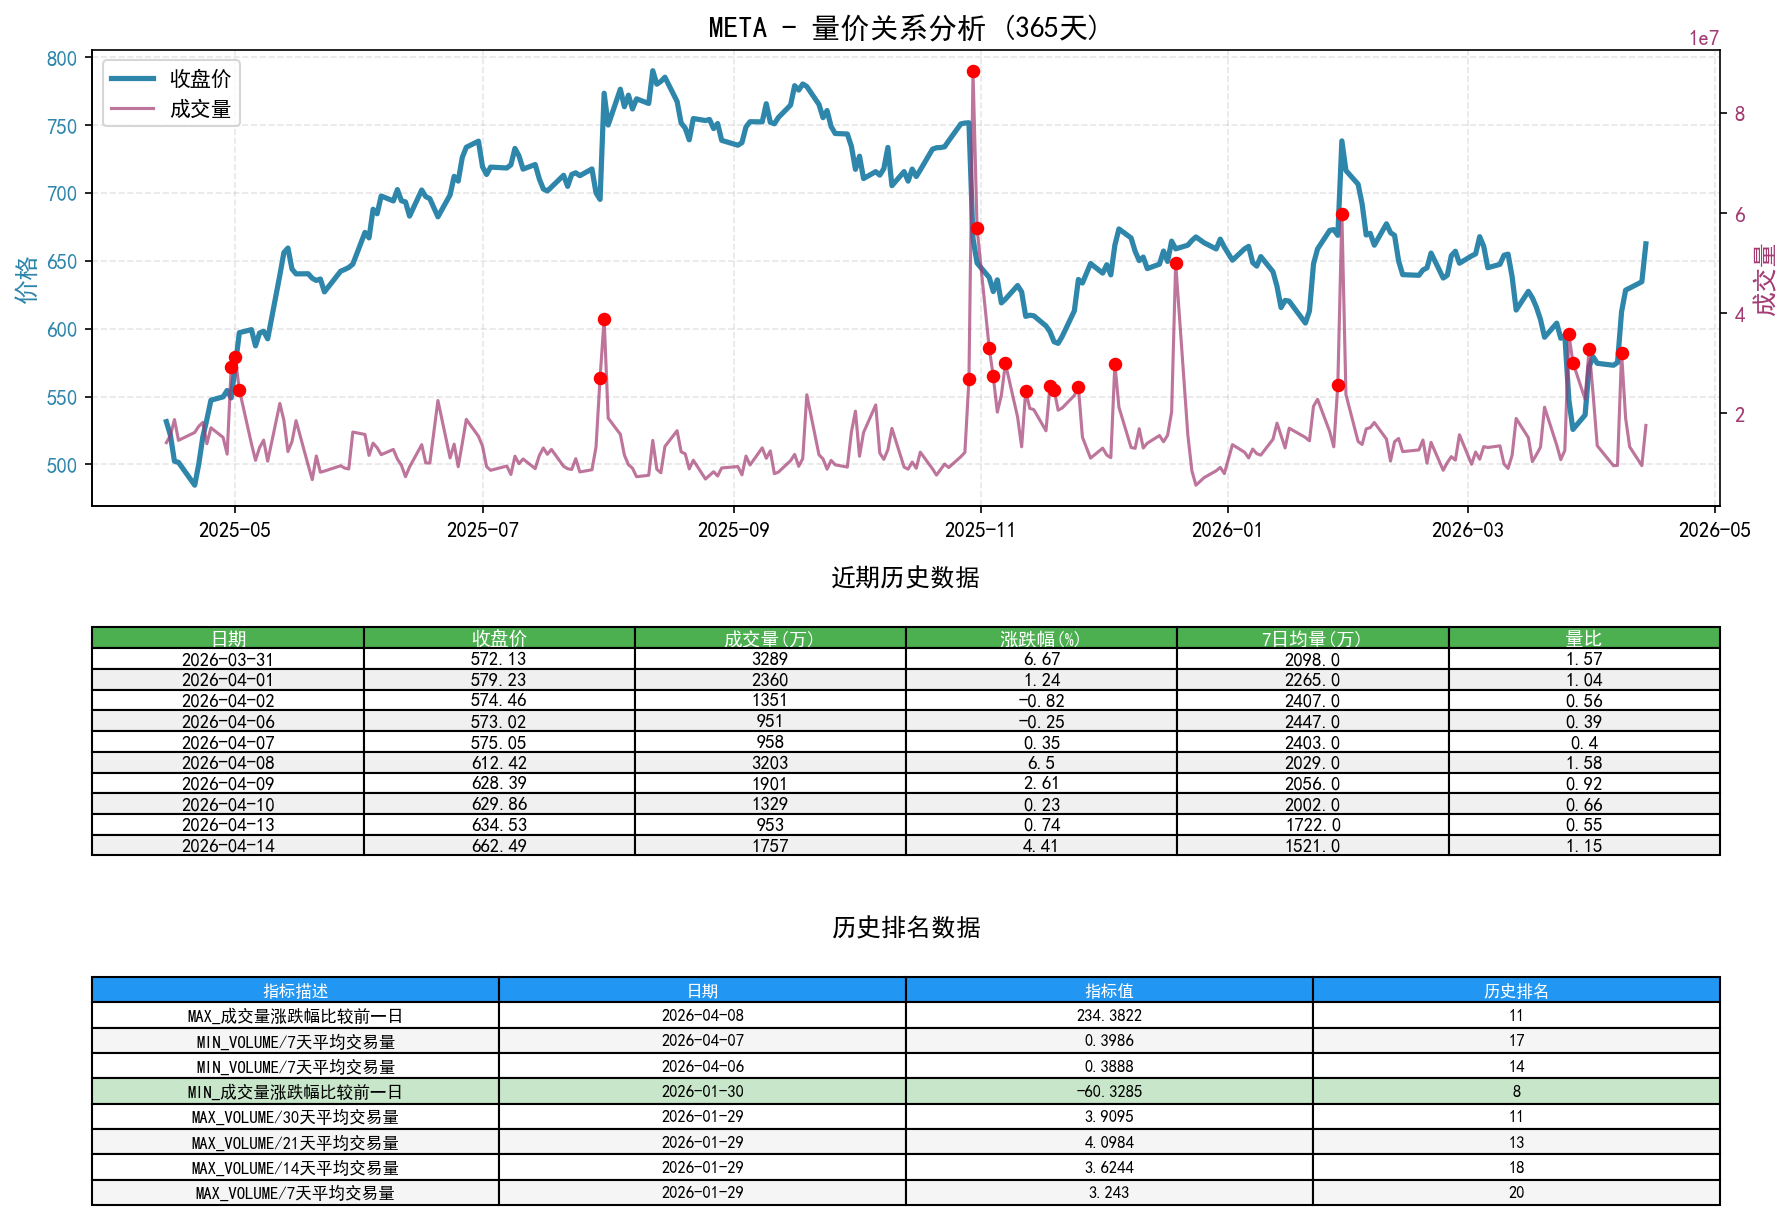1791x1220 pixels.
Task: Select the date cell 2026-04-09
Action: coord(228,784)
